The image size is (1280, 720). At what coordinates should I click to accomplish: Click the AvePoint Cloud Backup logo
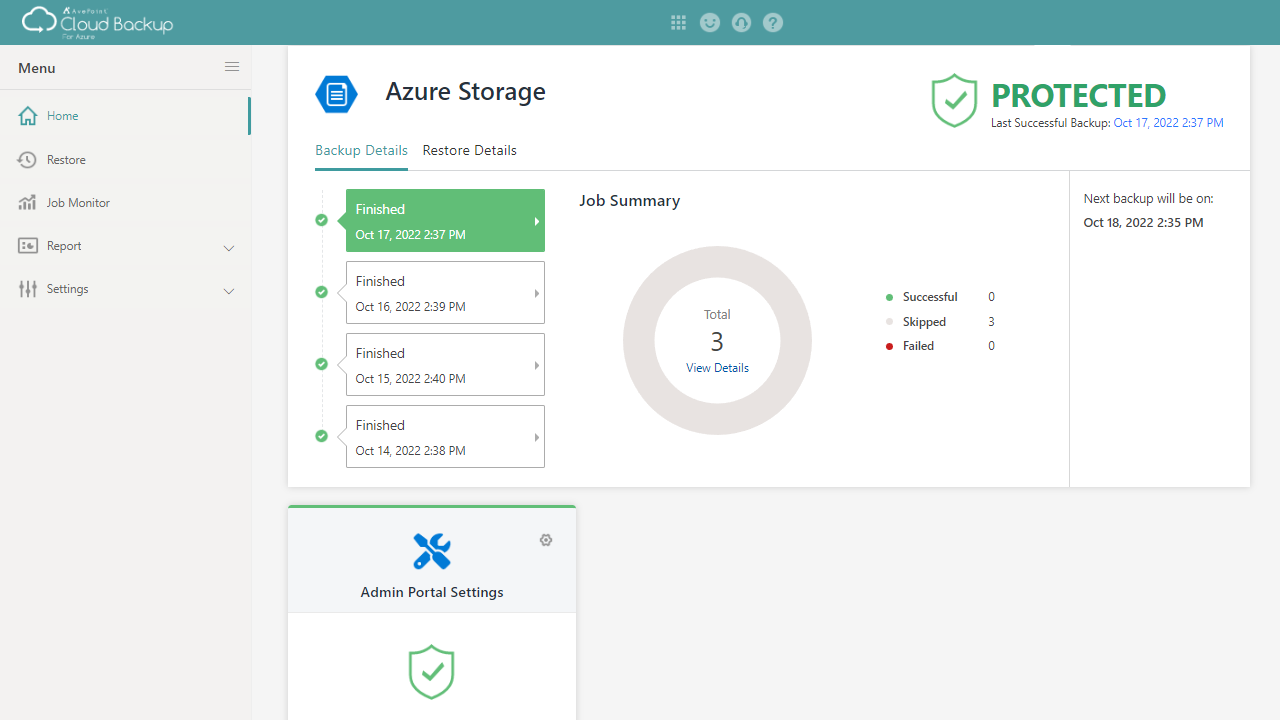coord(97,21)
